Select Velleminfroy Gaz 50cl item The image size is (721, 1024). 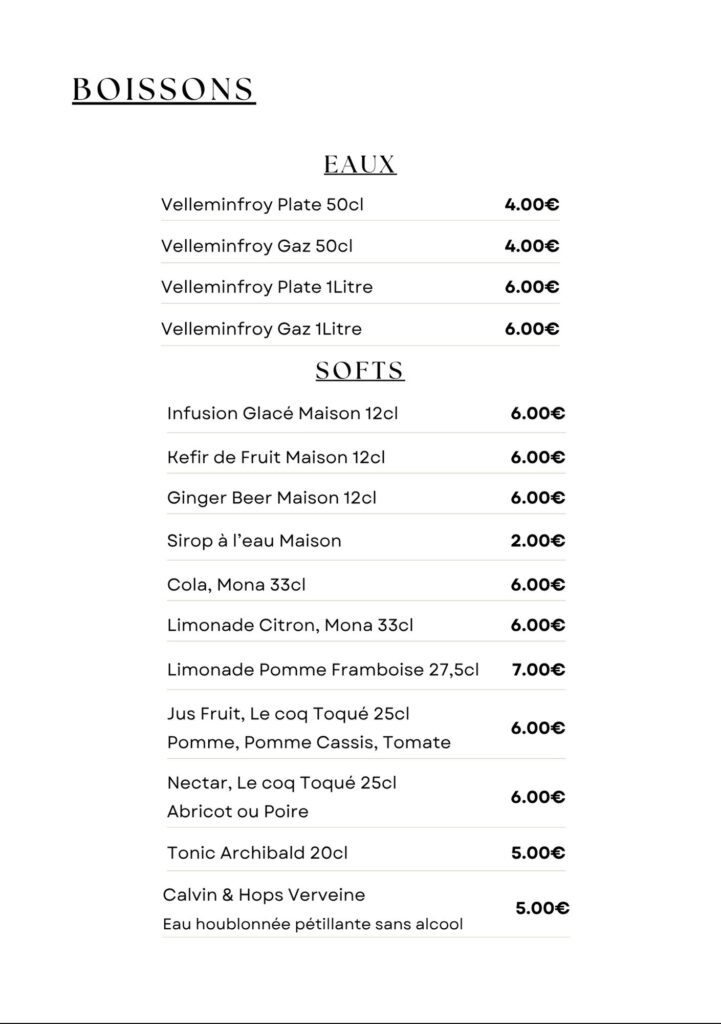(x=257, y=246)
